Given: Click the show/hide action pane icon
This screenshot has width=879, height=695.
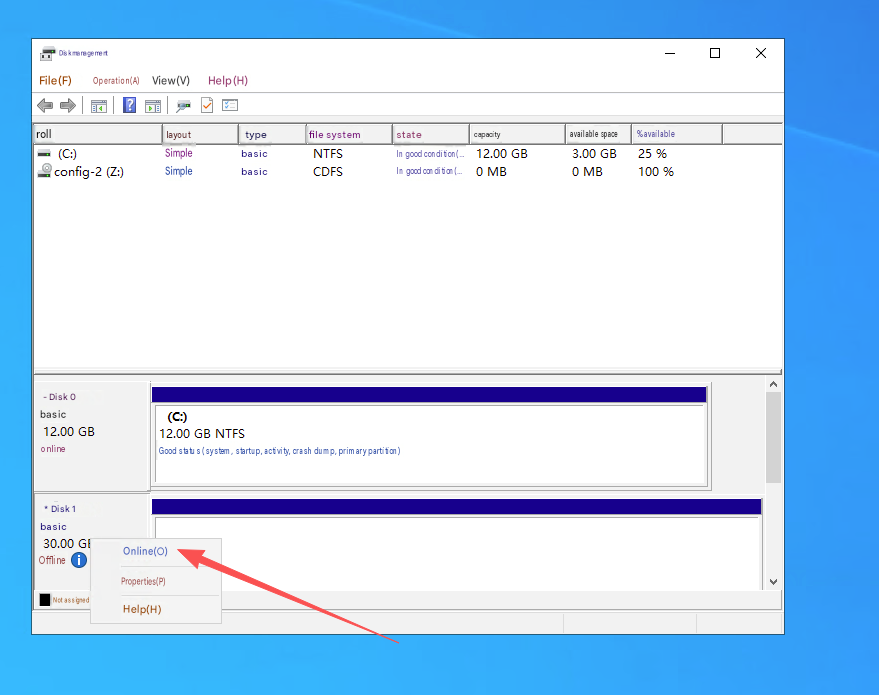Looking at the screenshot, I should pyautogui.click(x=153, y=105).
